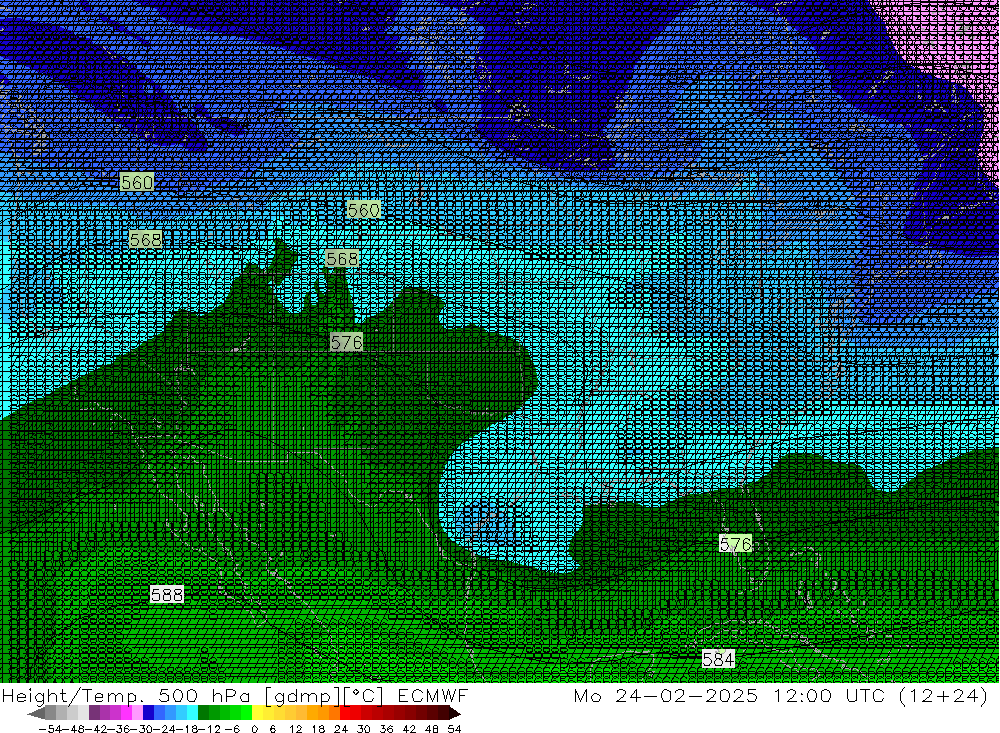Select the 576 label below the 568 labels
The image size is (1000, 733).
(x=346, y=342)
